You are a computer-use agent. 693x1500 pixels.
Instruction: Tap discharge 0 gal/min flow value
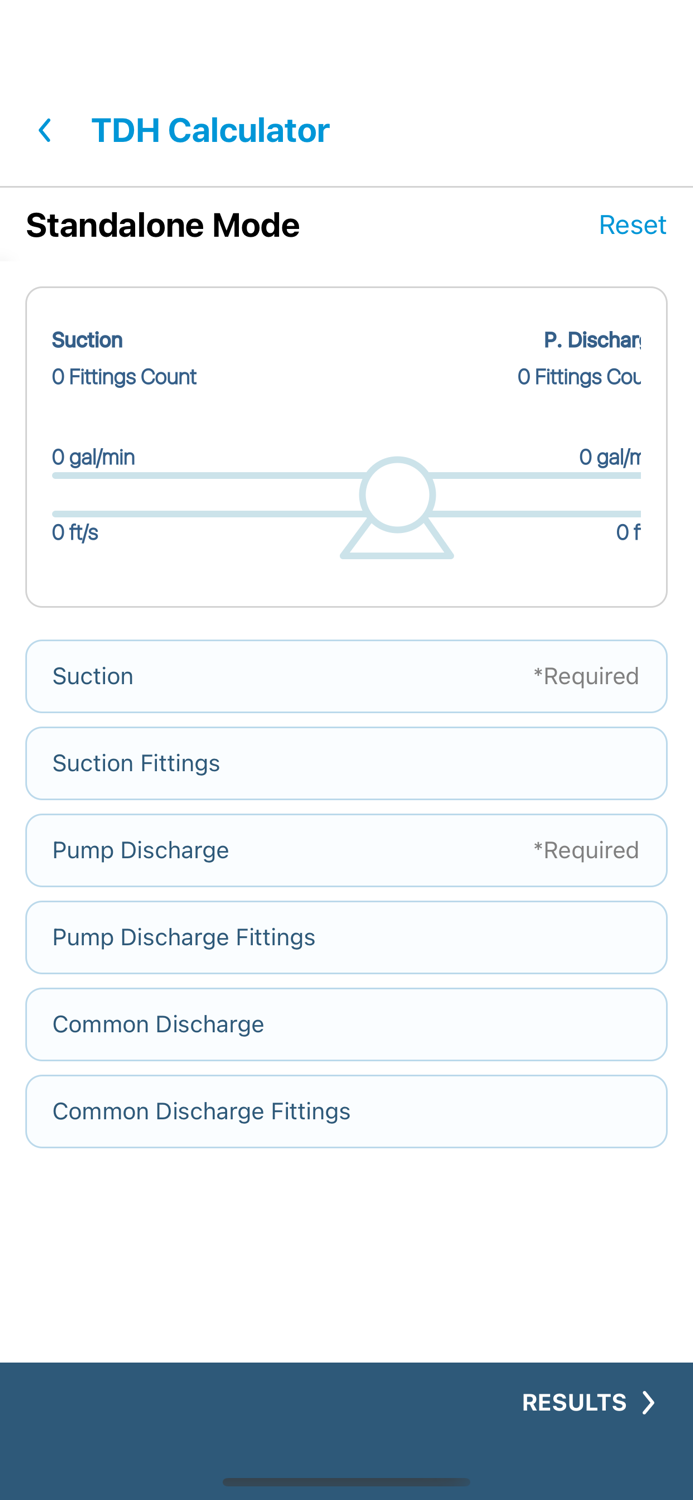coord(609,457)
